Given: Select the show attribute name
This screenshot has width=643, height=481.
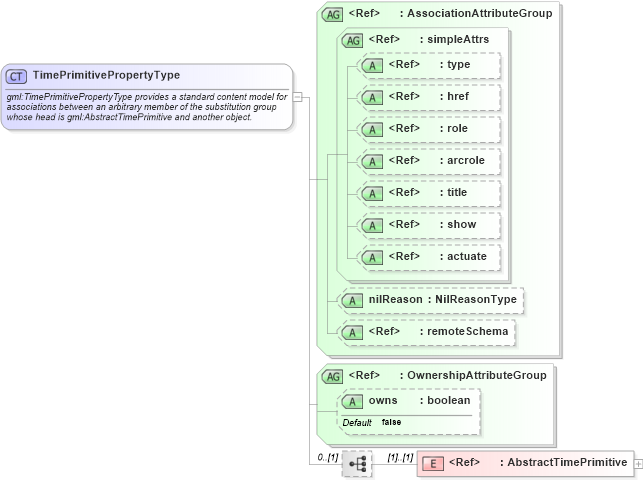Looking at the screenshot, I should [461, 224].
